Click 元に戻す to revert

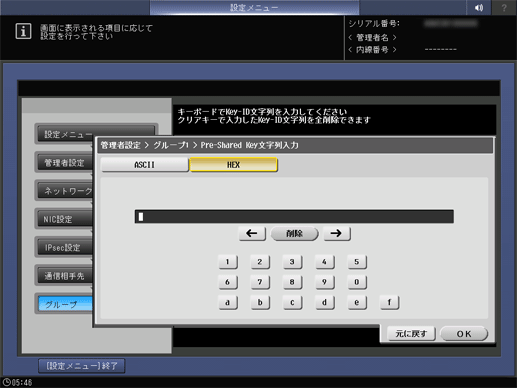pyautogui.click(x=411, y=334)
